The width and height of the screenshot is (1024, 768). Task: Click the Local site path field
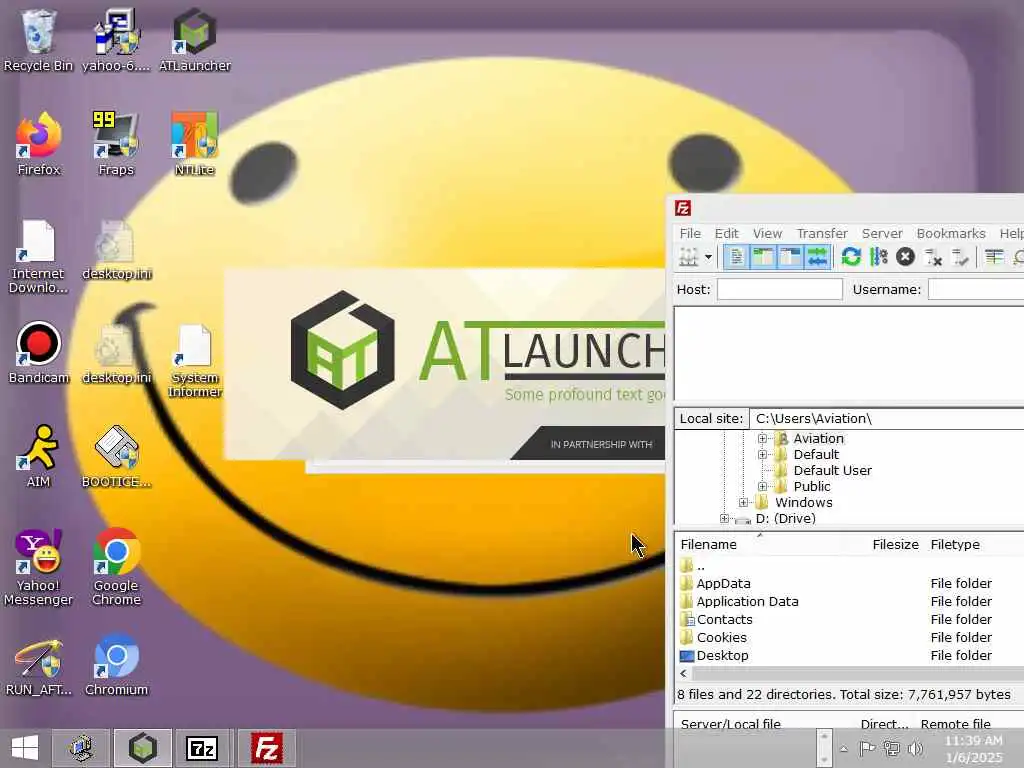point(886,419)
